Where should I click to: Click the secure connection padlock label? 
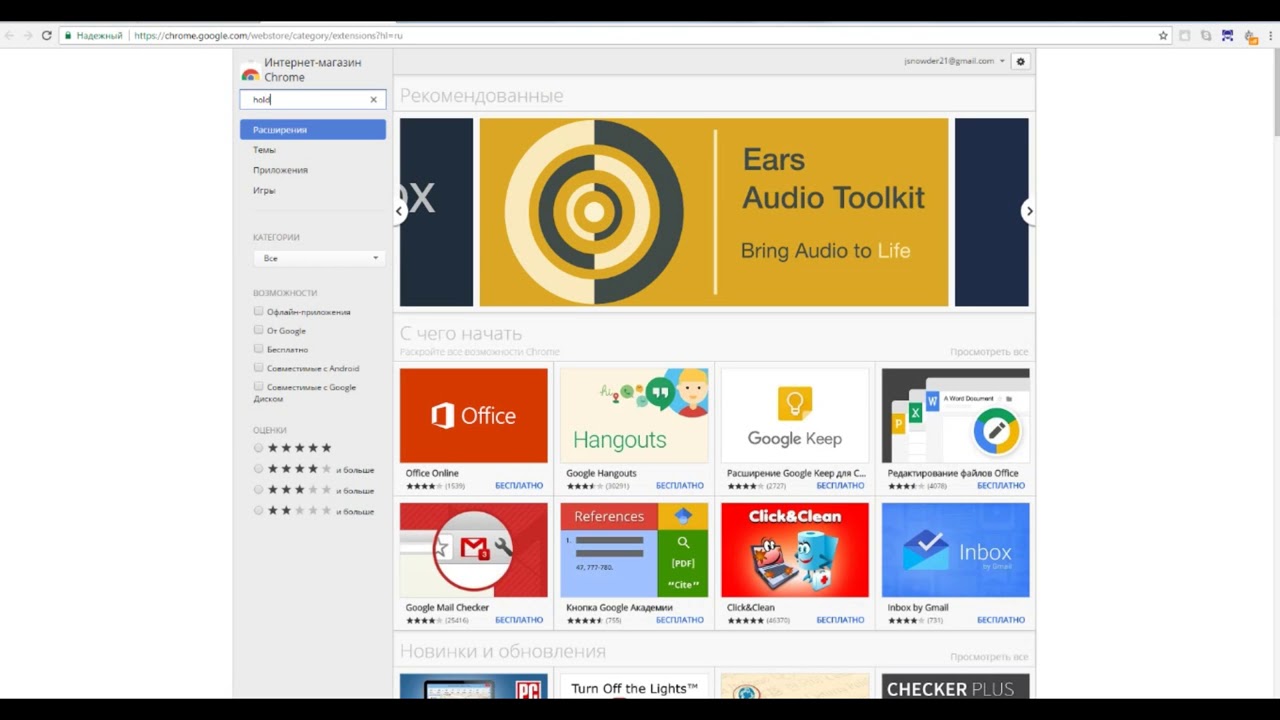click(93, 35)
